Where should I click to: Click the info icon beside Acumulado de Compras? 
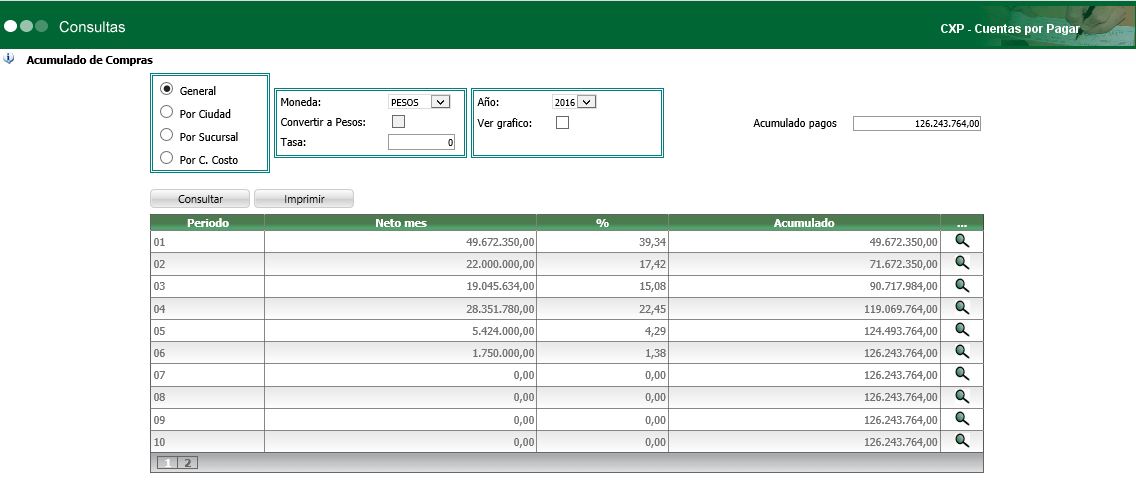(x=9, y=59)
